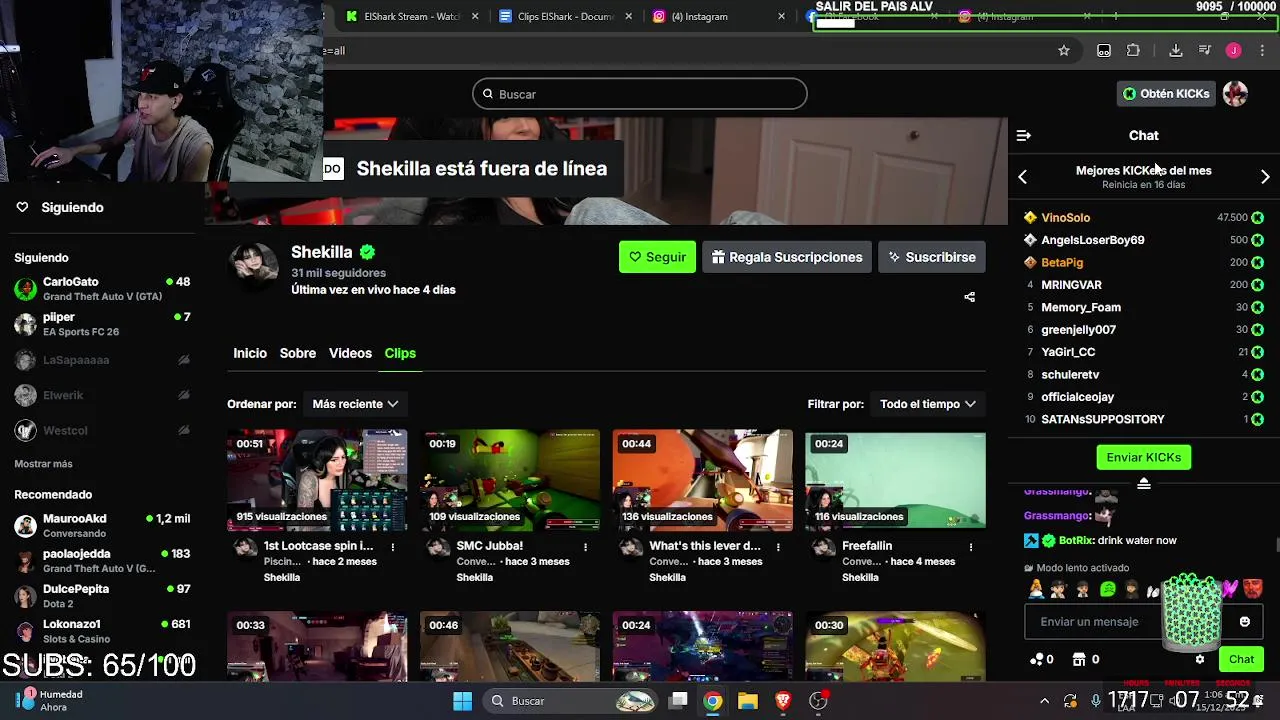Open File Explorer from the taskbar
This screenshot has width=1280, height=720.
click(748, 701)
